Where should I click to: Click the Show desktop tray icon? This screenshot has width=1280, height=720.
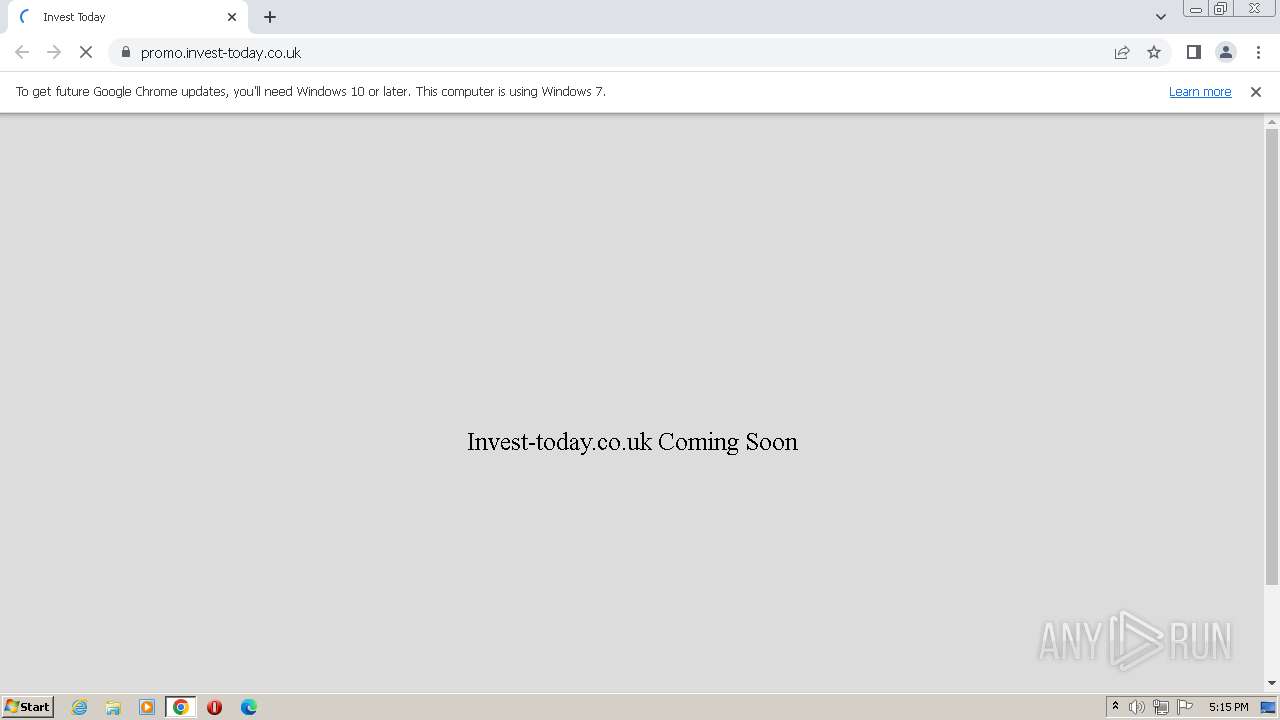click(1268, 707)
